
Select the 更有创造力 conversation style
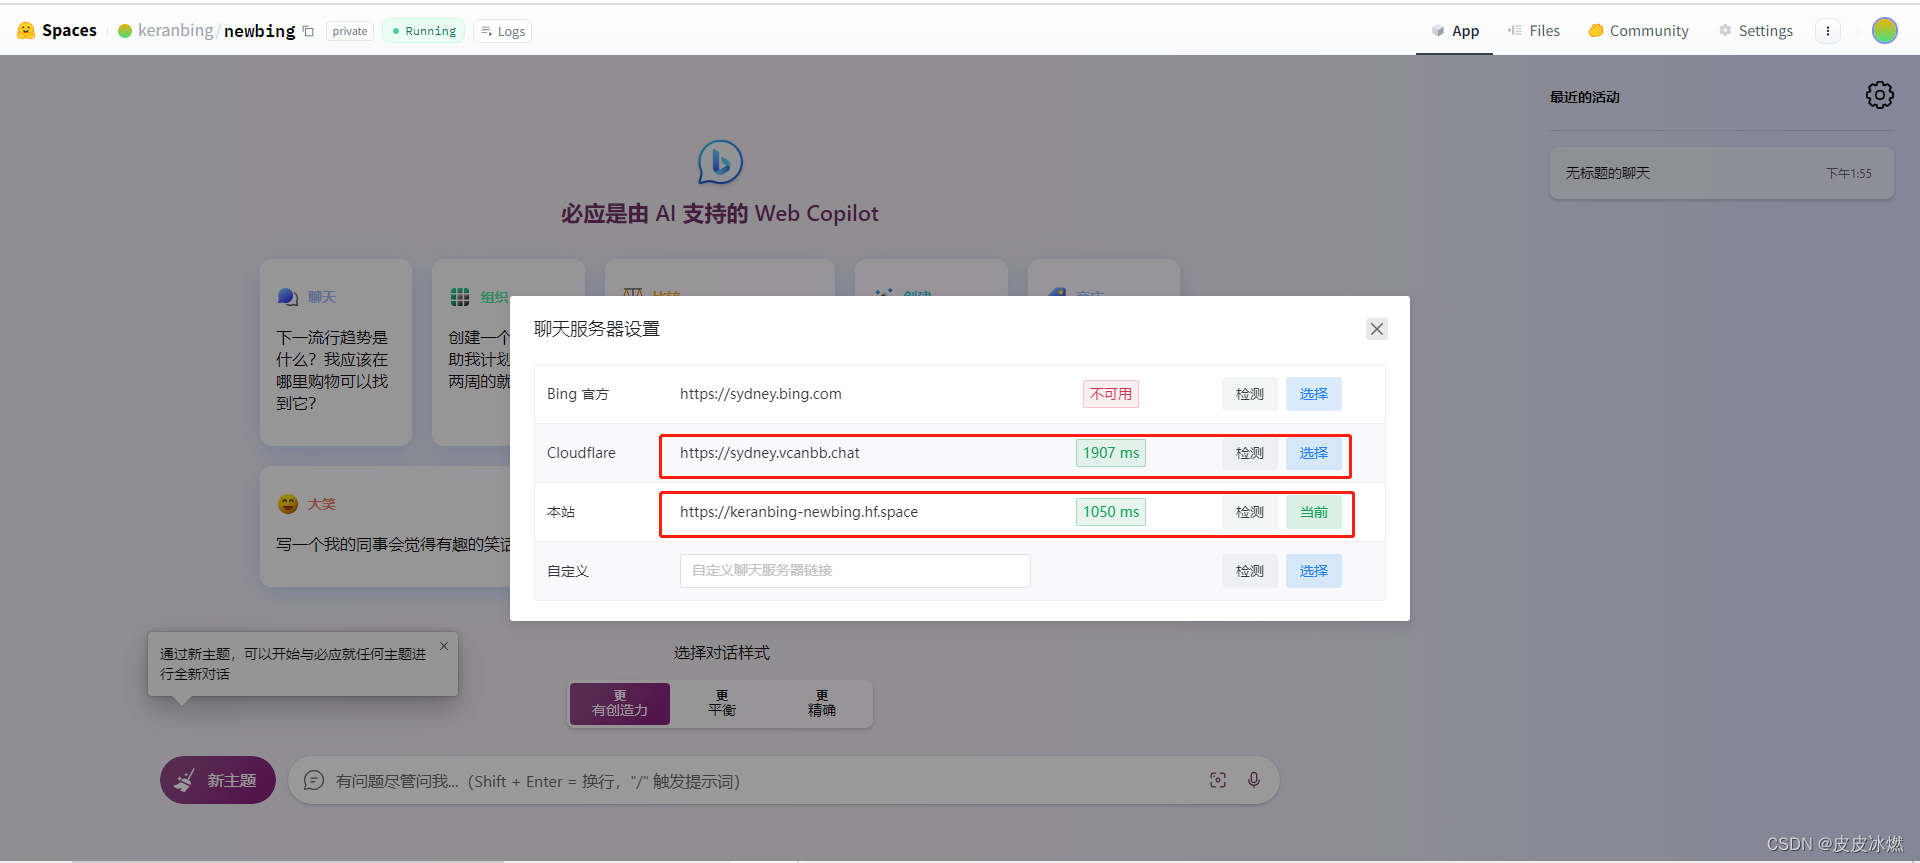pos(620,703)
